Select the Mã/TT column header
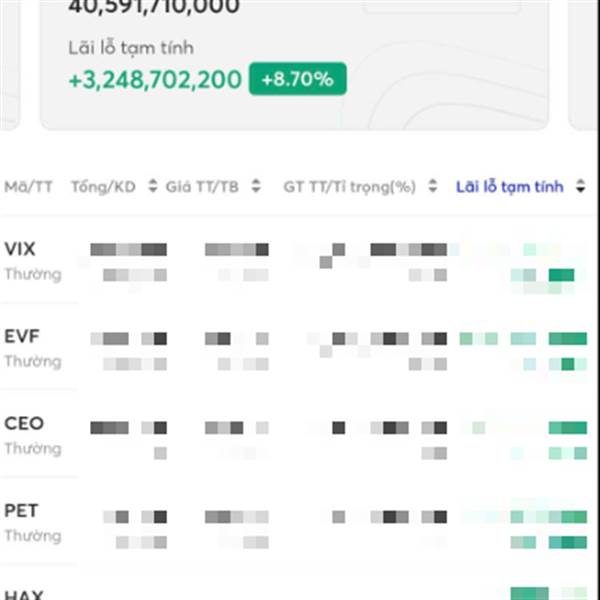Screen dimensions: 600x600 [28, 187]
